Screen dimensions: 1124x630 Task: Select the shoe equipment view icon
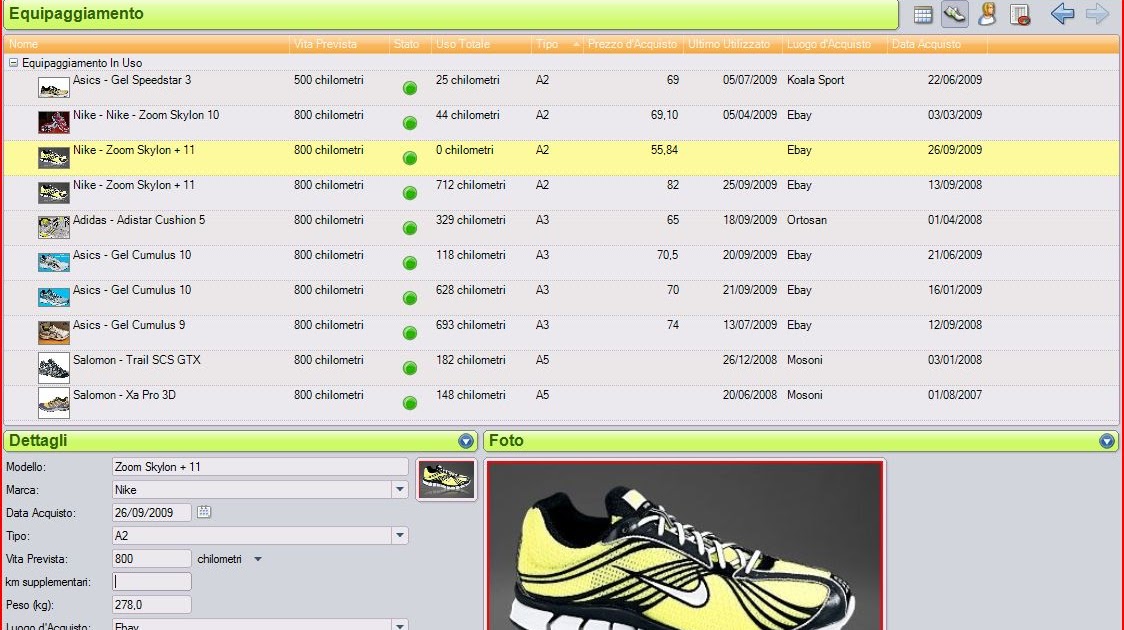click(955, 14)
